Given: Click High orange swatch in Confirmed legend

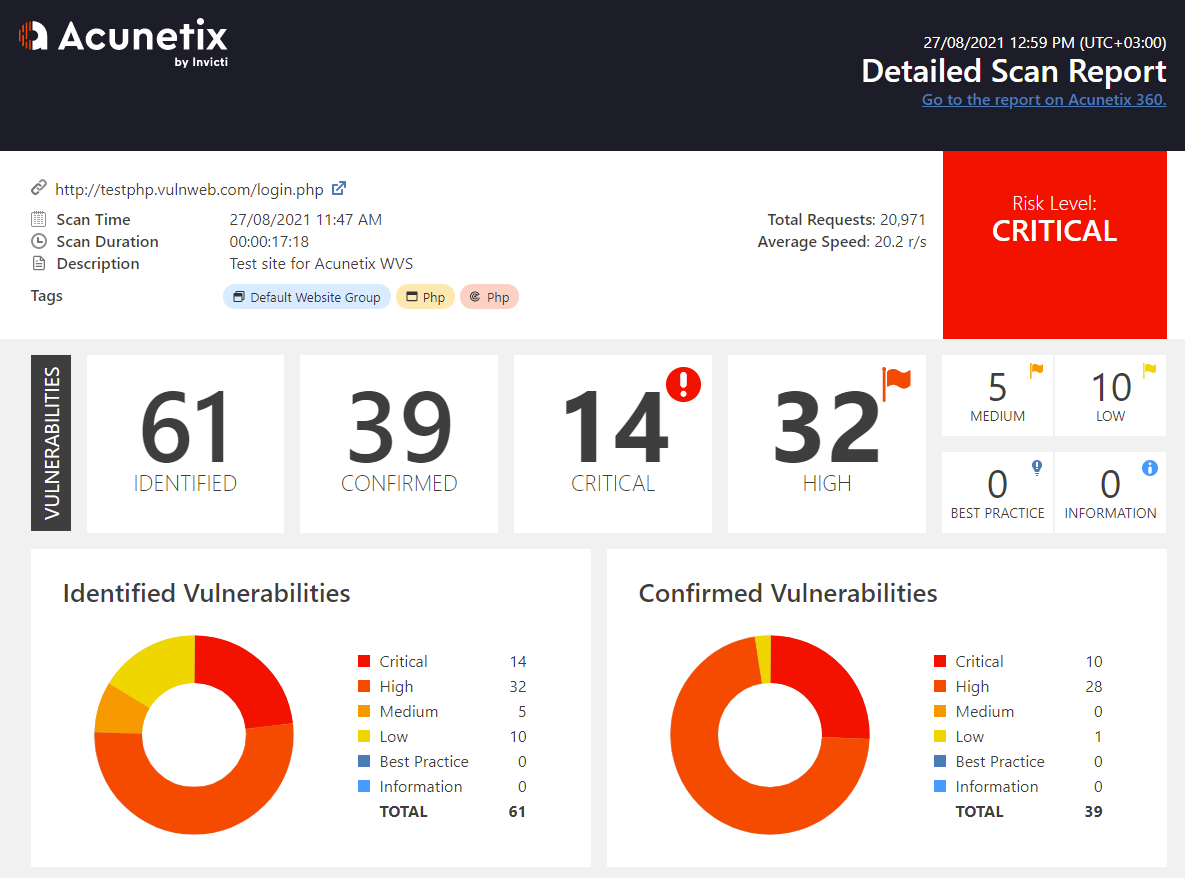Looking at the screenshot, I should coord(939,686).
